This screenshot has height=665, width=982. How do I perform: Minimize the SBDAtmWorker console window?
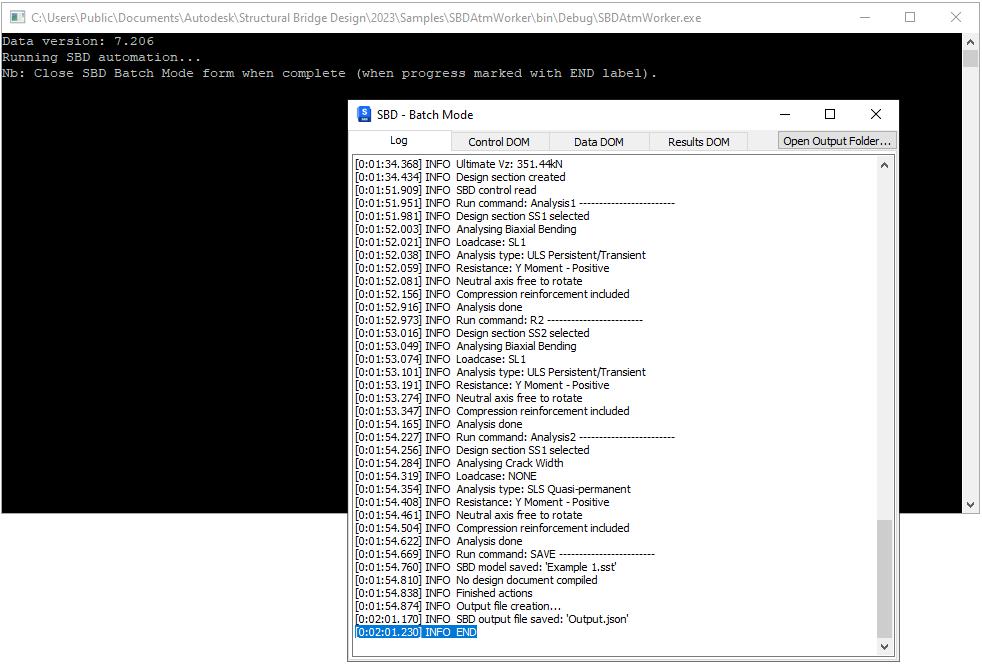865,17
